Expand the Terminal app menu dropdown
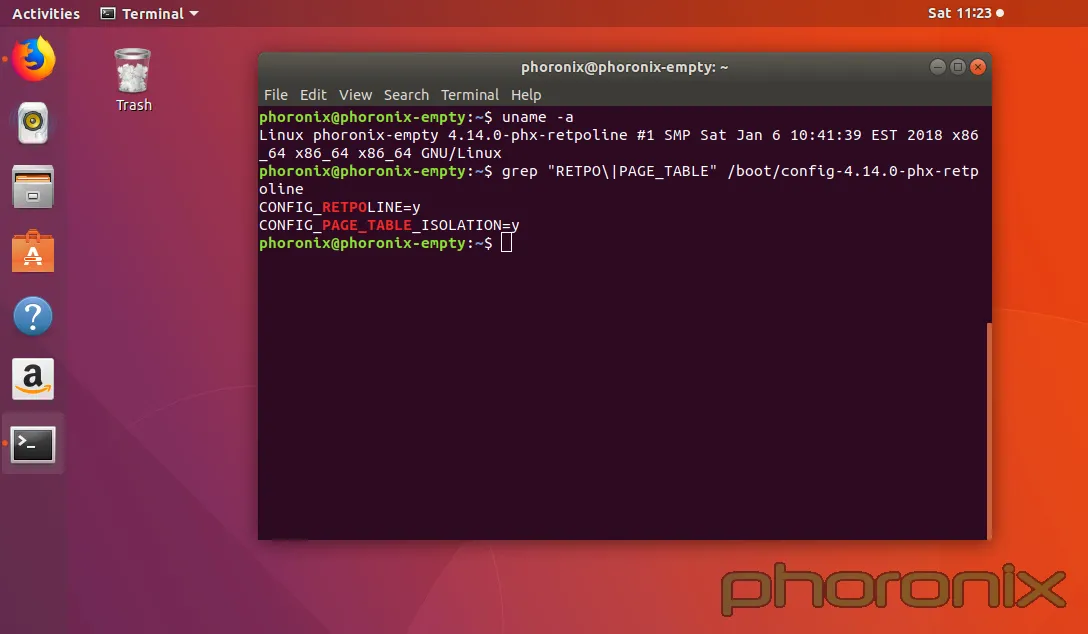 [149, 13]
